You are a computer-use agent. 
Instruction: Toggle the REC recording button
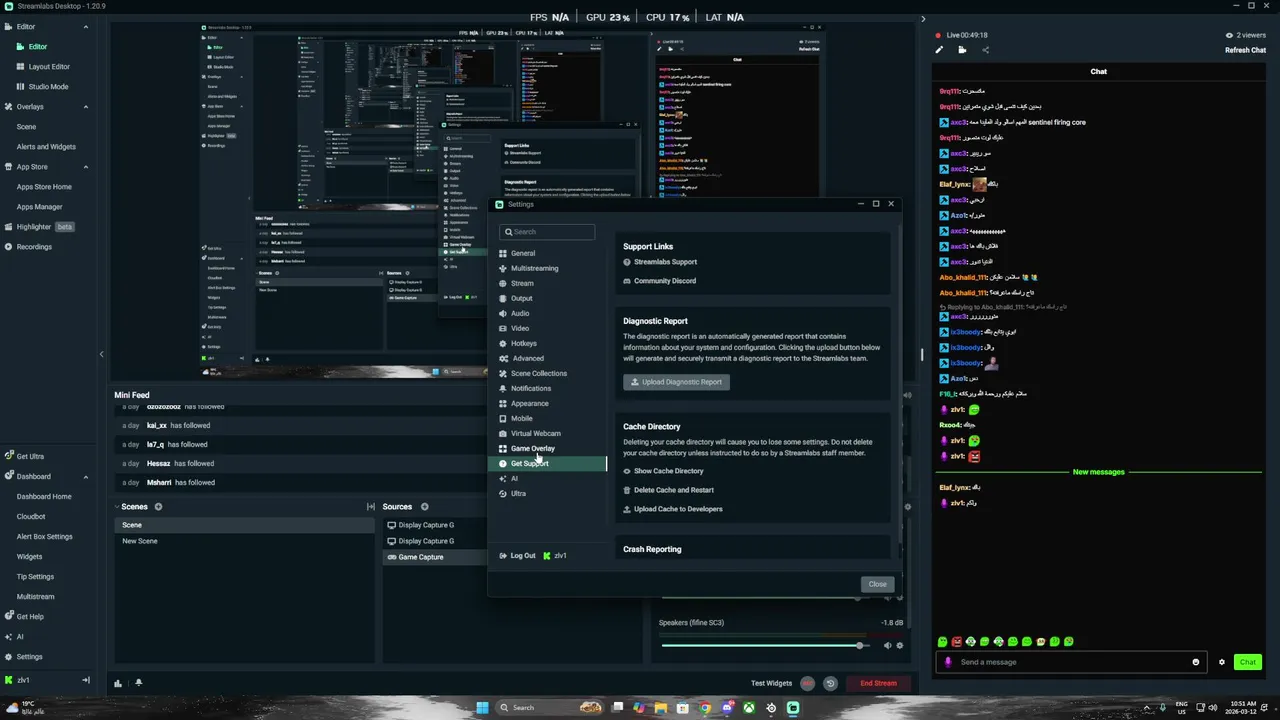(x=808, y=683)
